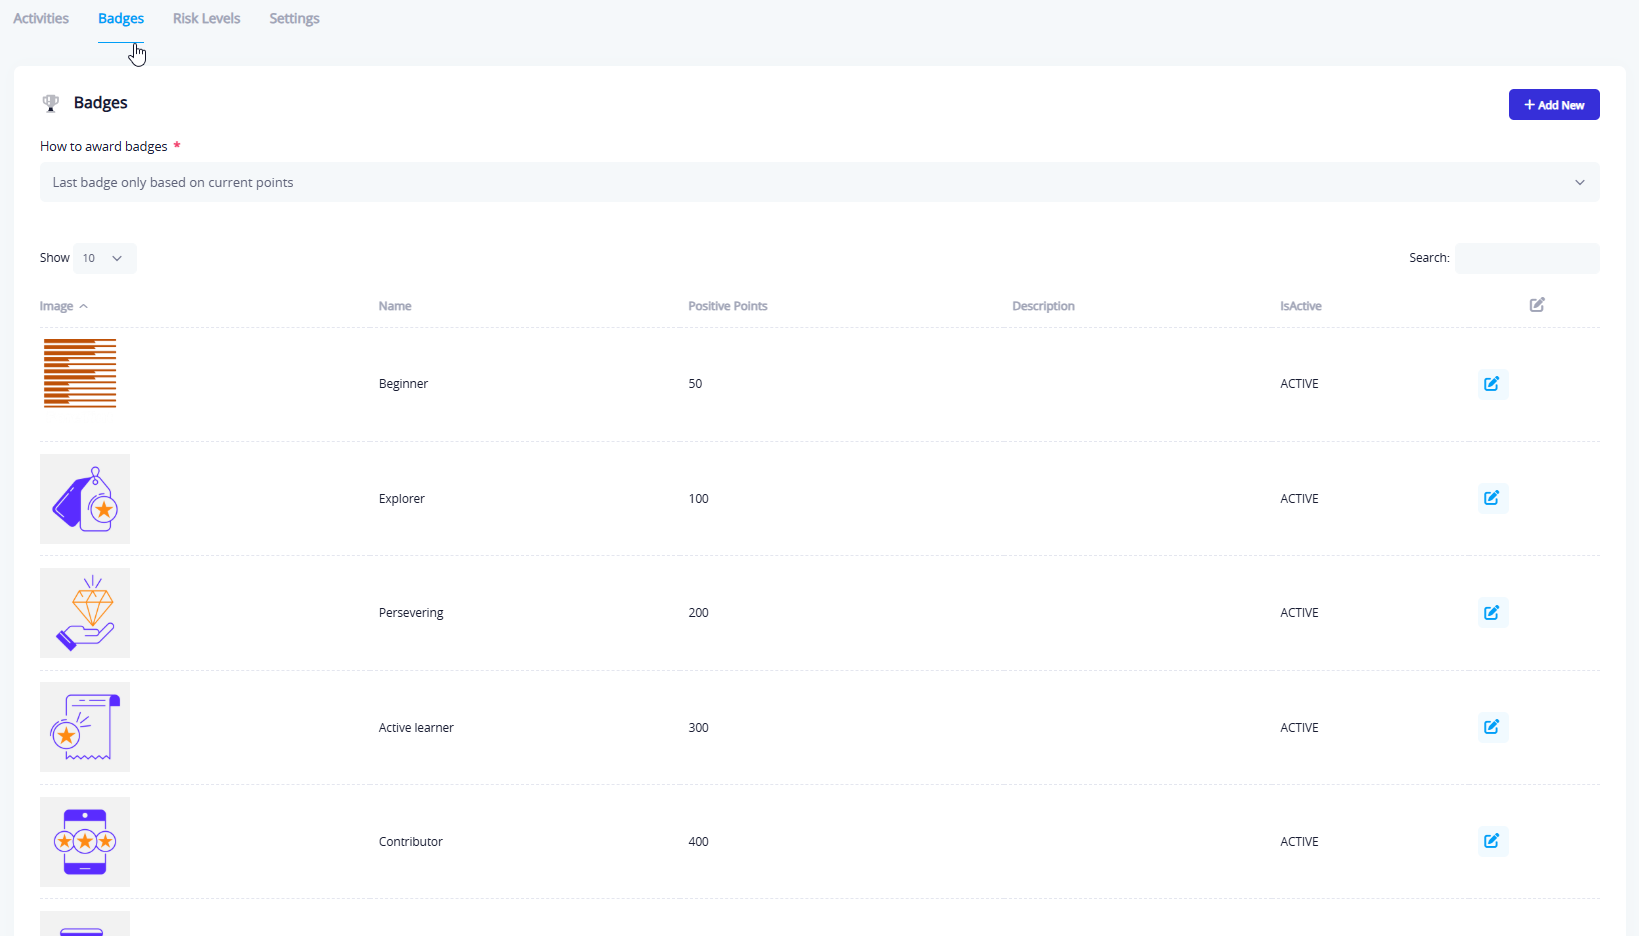Edit the Persevering badge row
The image size is (1639, 936).
(x=1492, y=613)
